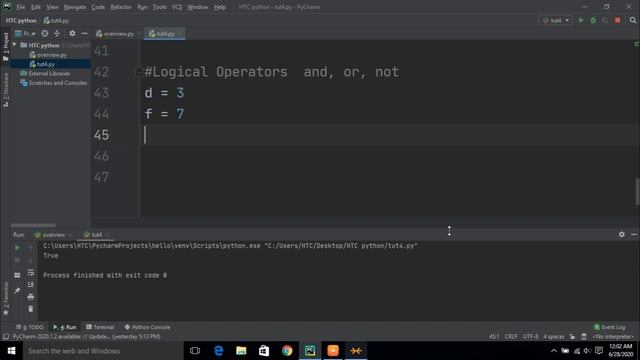Open the VCS menu
Viewport: 640px width, 360px height.
[177, 7]
